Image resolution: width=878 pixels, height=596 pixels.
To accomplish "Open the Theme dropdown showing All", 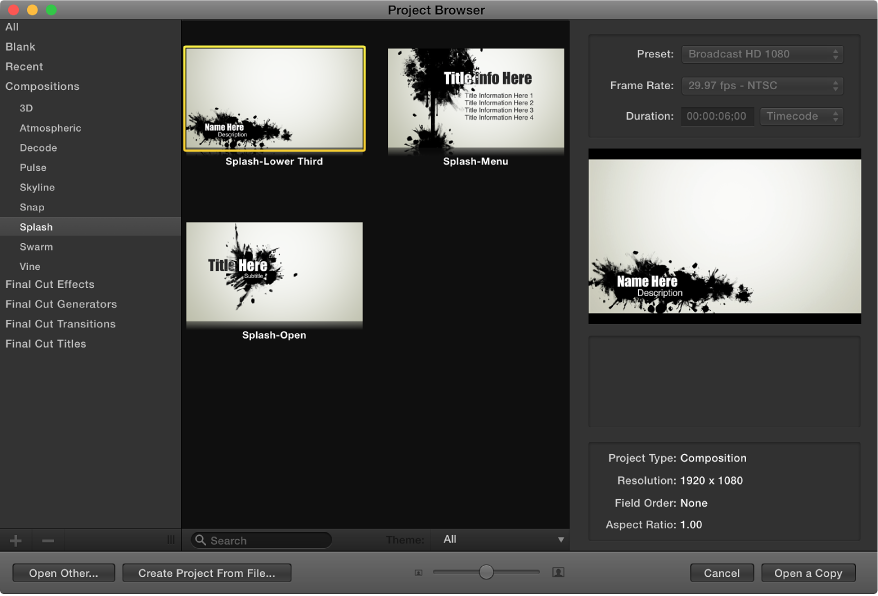I will pos(500,539).
